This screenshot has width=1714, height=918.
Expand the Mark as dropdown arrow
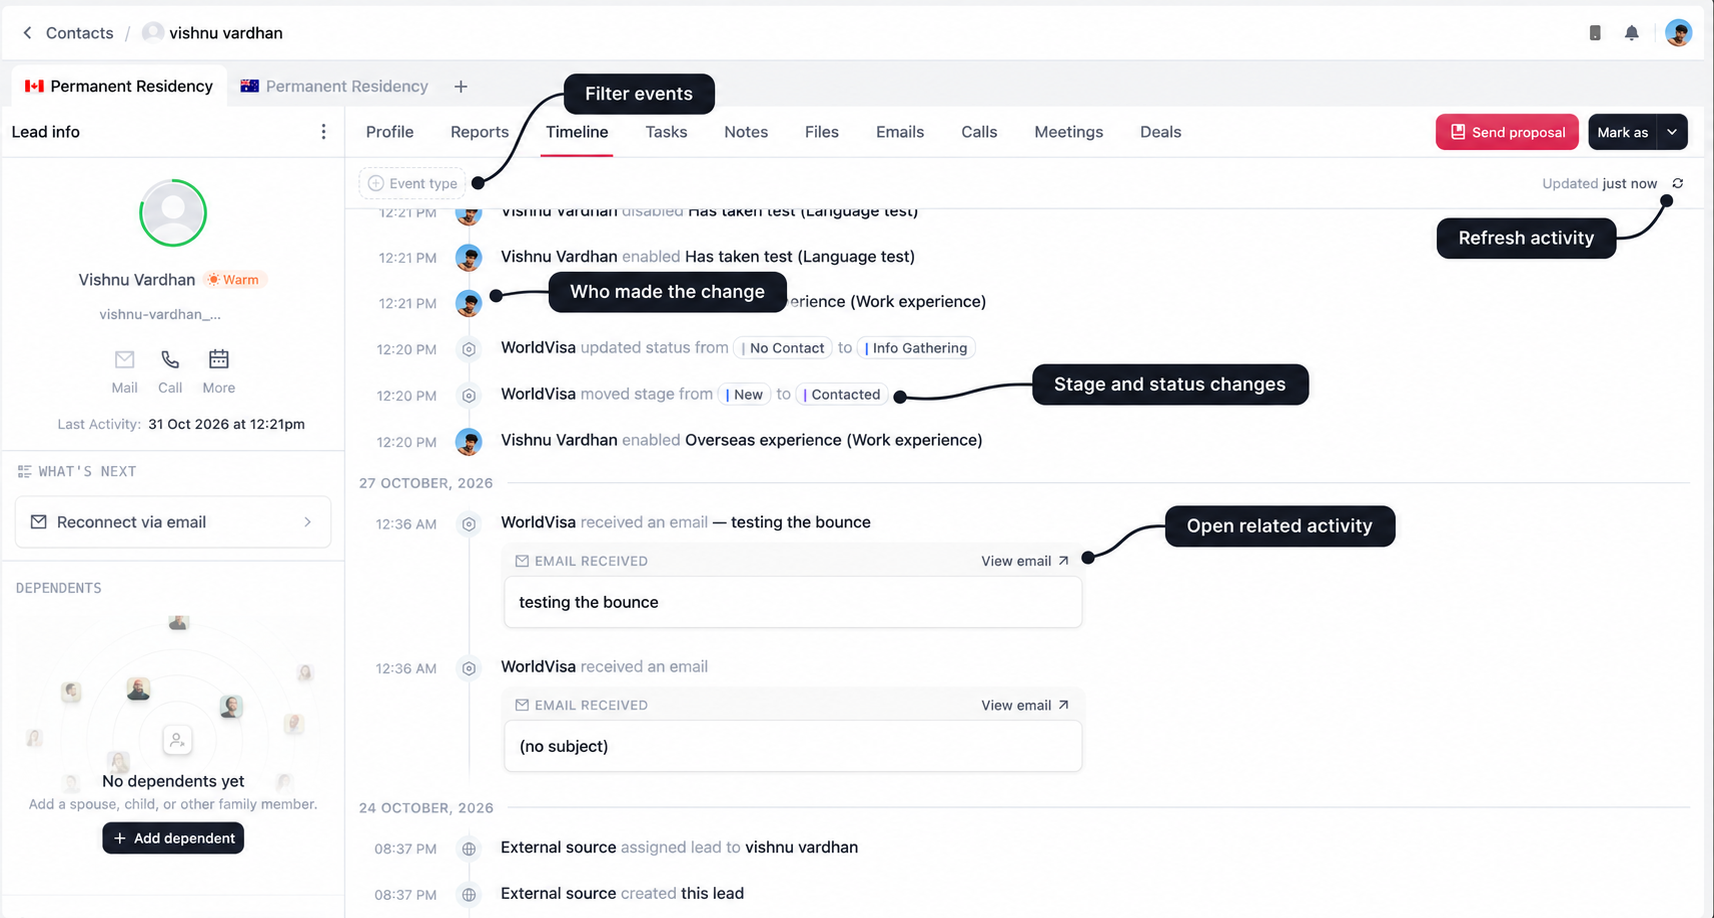pyautogui.click(x=1672, y=132)
